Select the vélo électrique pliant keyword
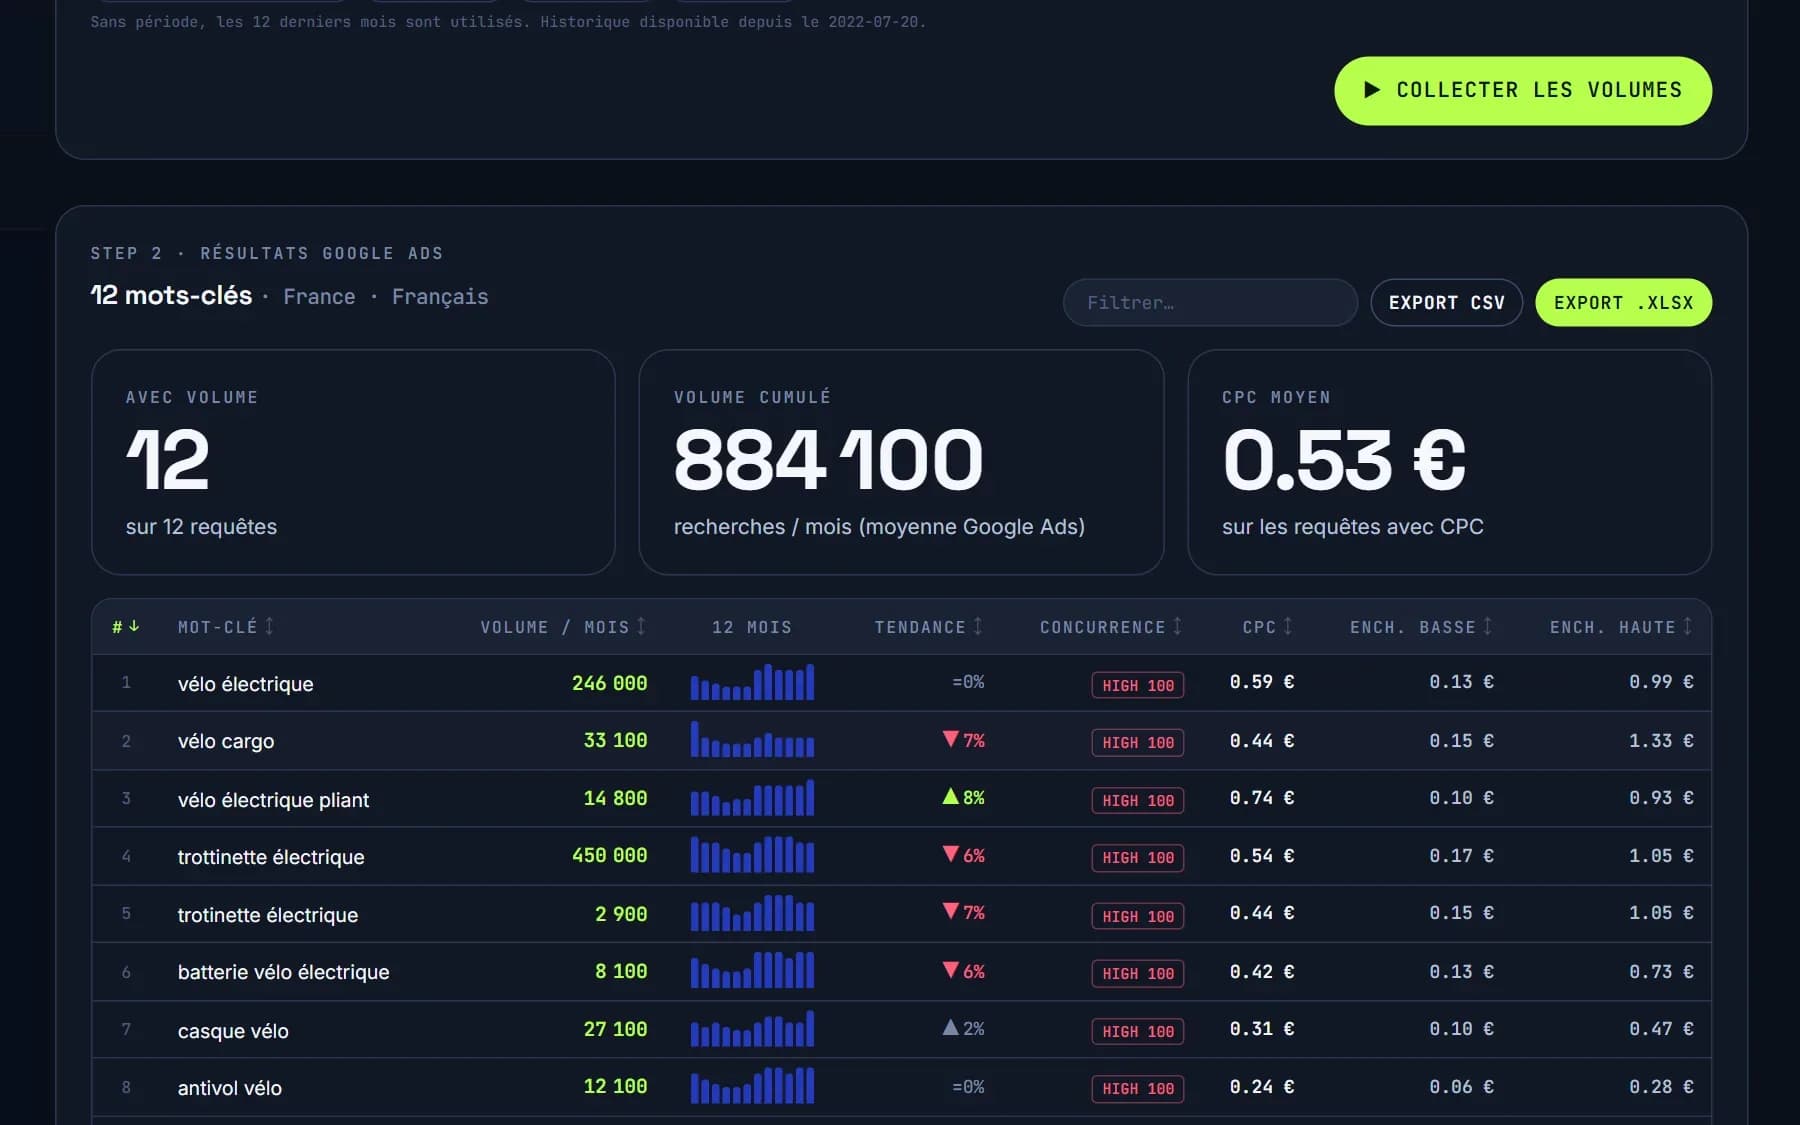 [273, 800]
